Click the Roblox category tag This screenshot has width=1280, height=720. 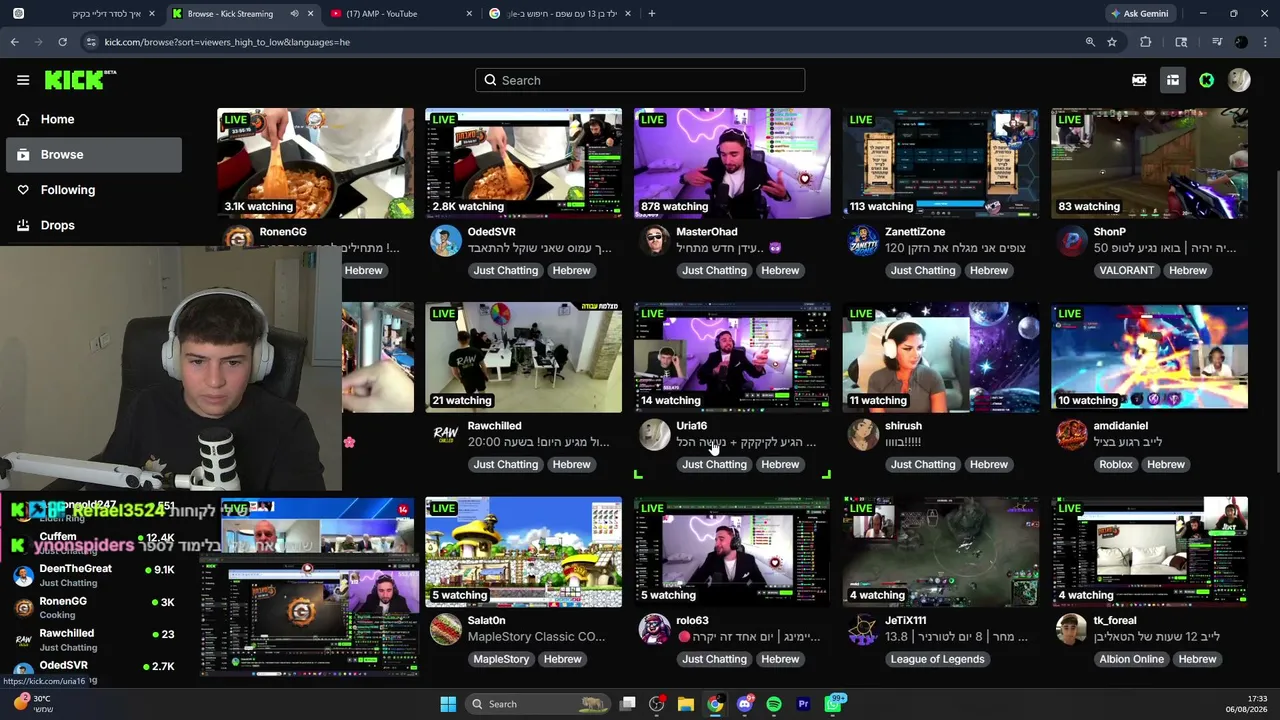pos(1116,464)
